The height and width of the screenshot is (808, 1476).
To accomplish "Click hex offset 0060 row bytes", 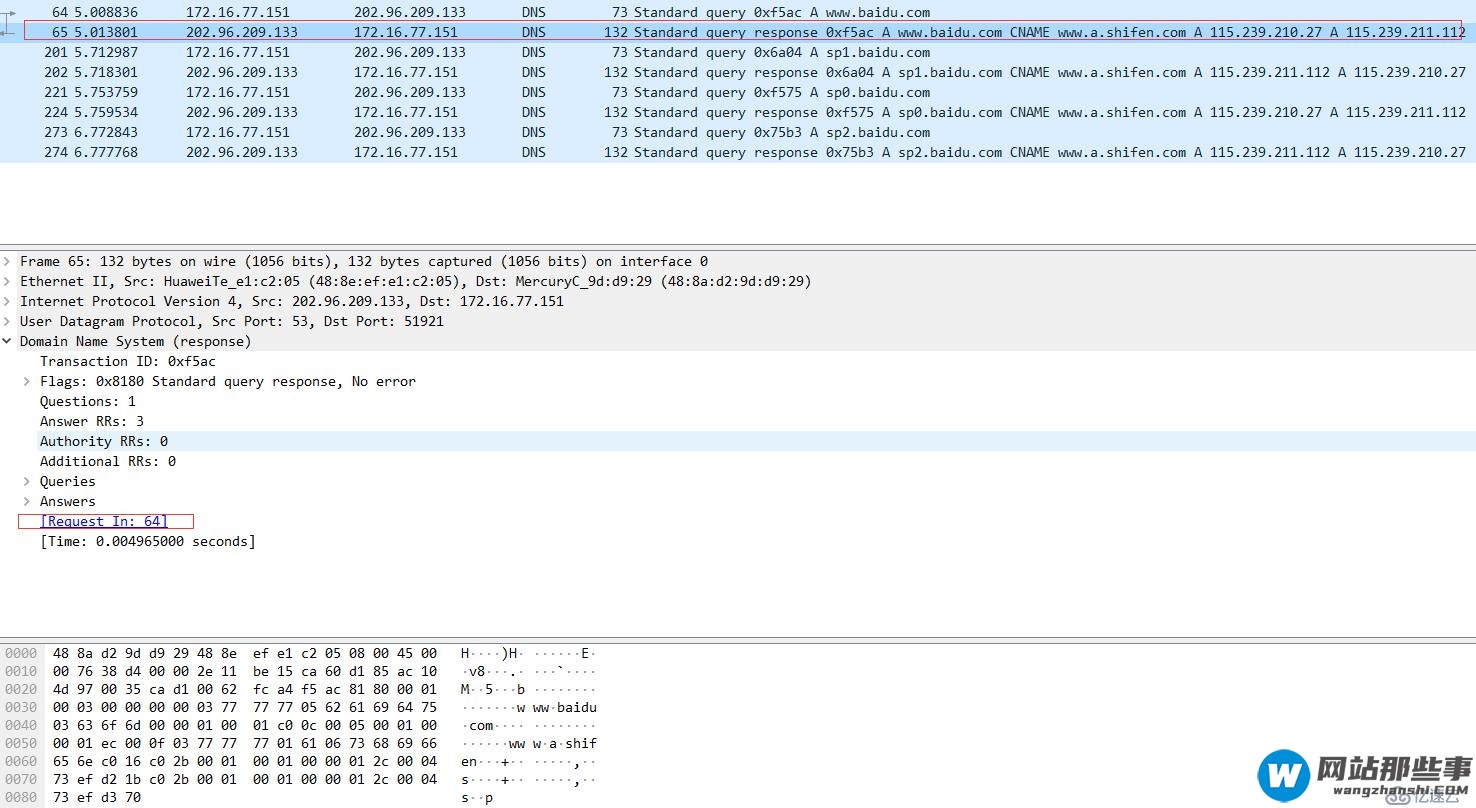I will point(245,761).
